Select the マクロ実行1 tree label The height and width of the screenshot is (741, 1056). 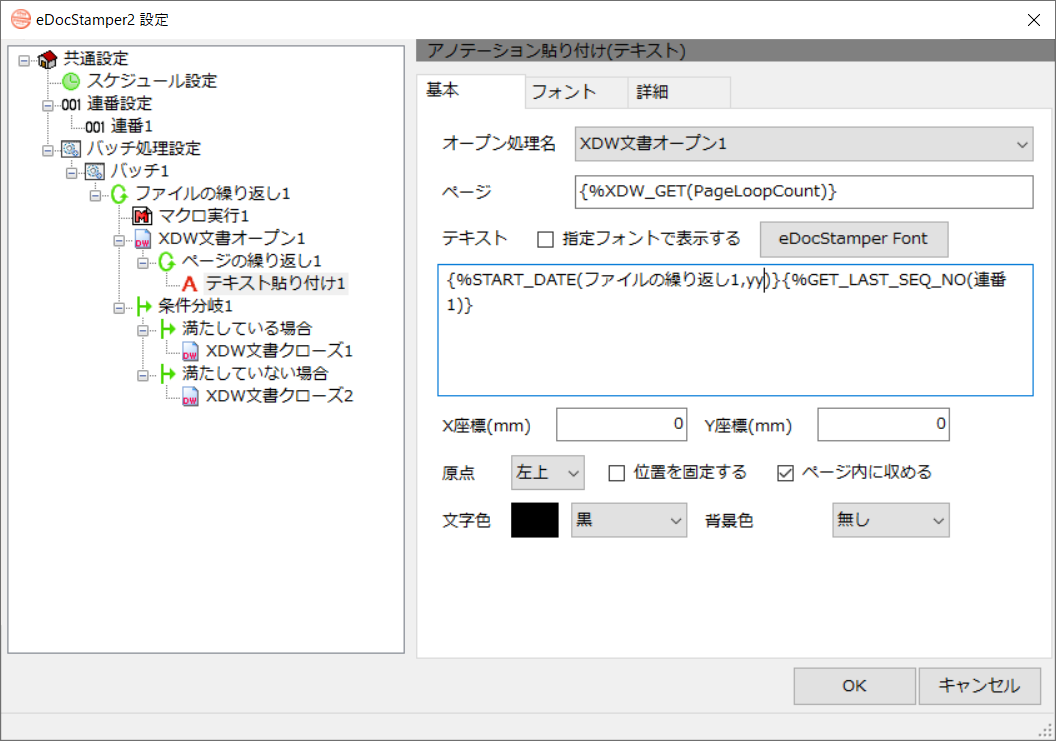(203, 216)
